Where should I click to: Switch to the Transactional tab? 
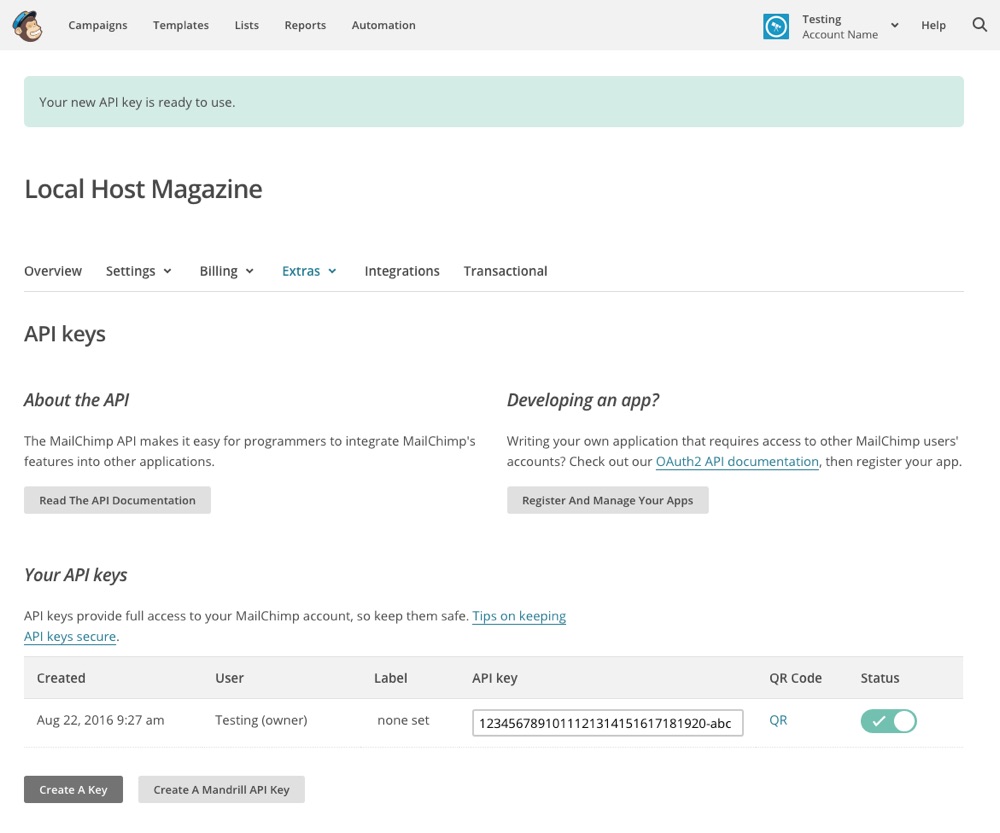point(505,271)
